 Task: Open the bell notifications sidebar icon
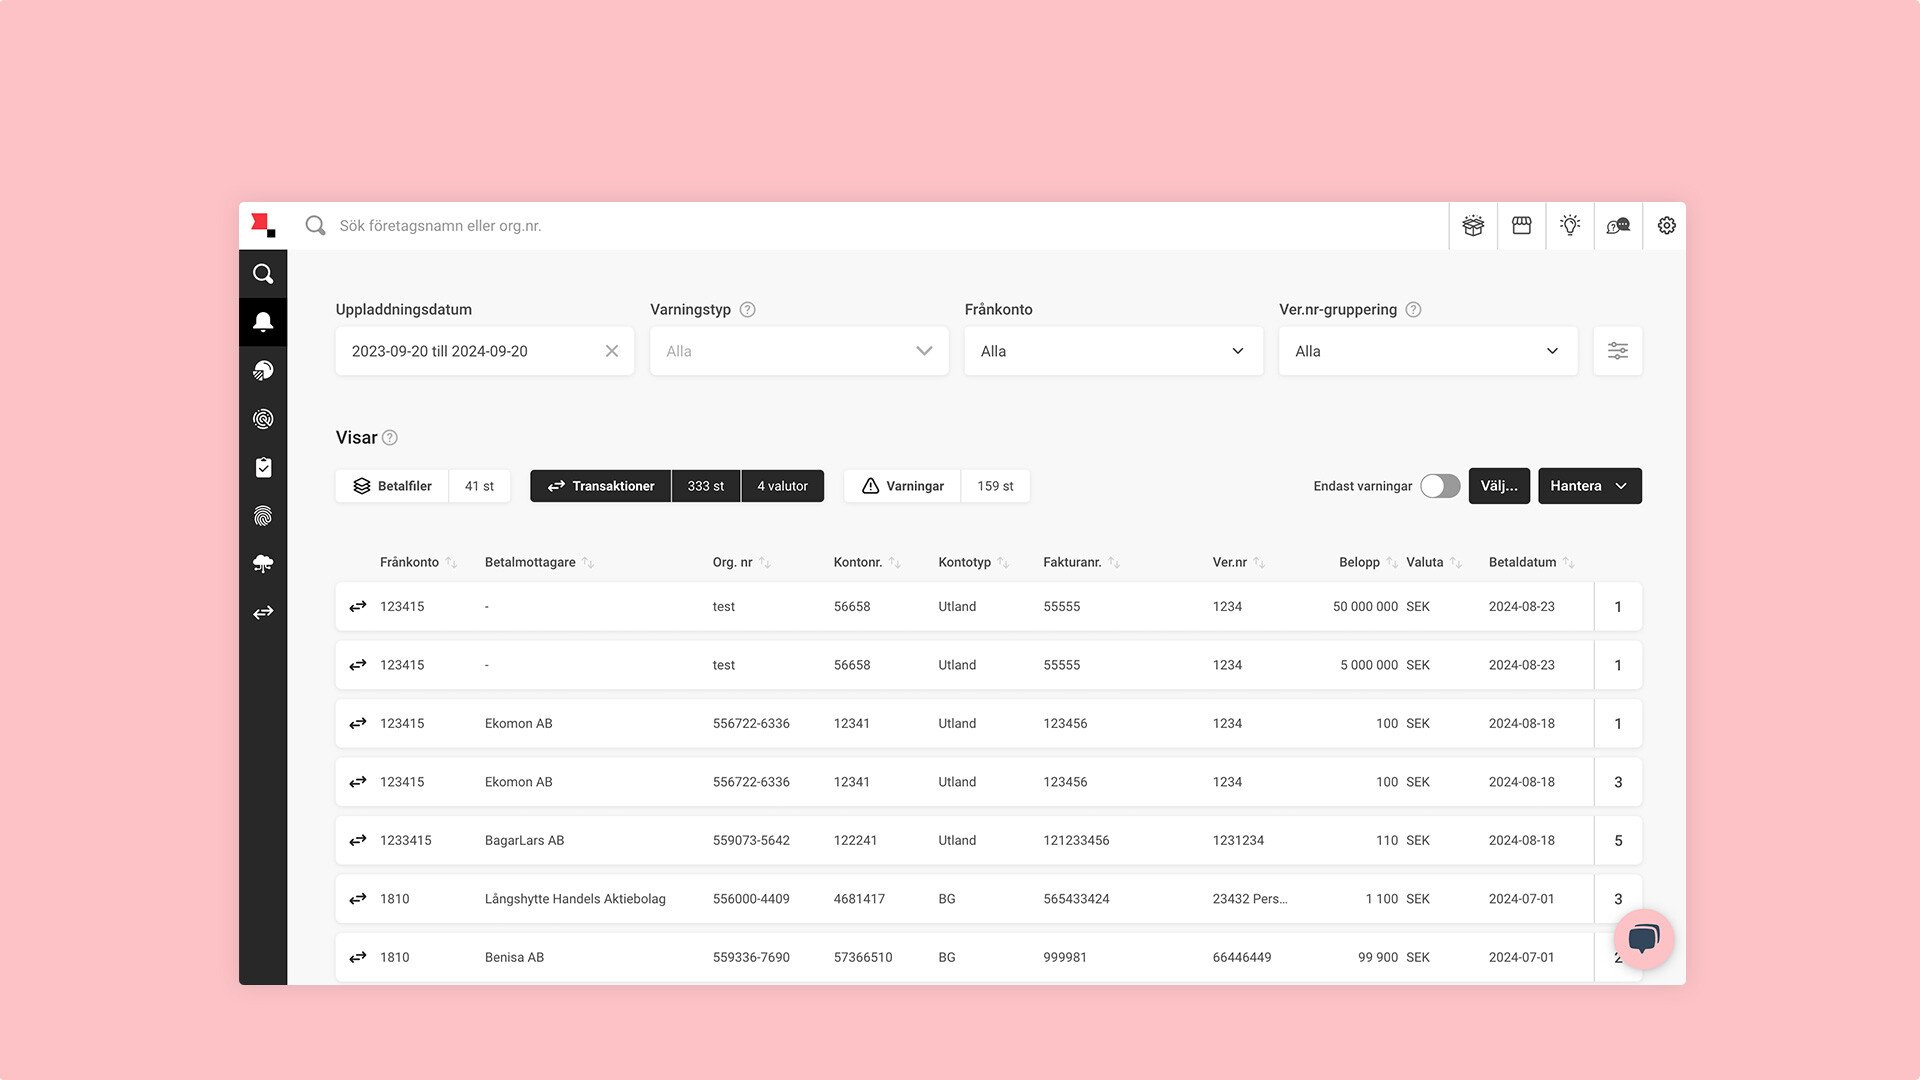click(x=263, y=322)
